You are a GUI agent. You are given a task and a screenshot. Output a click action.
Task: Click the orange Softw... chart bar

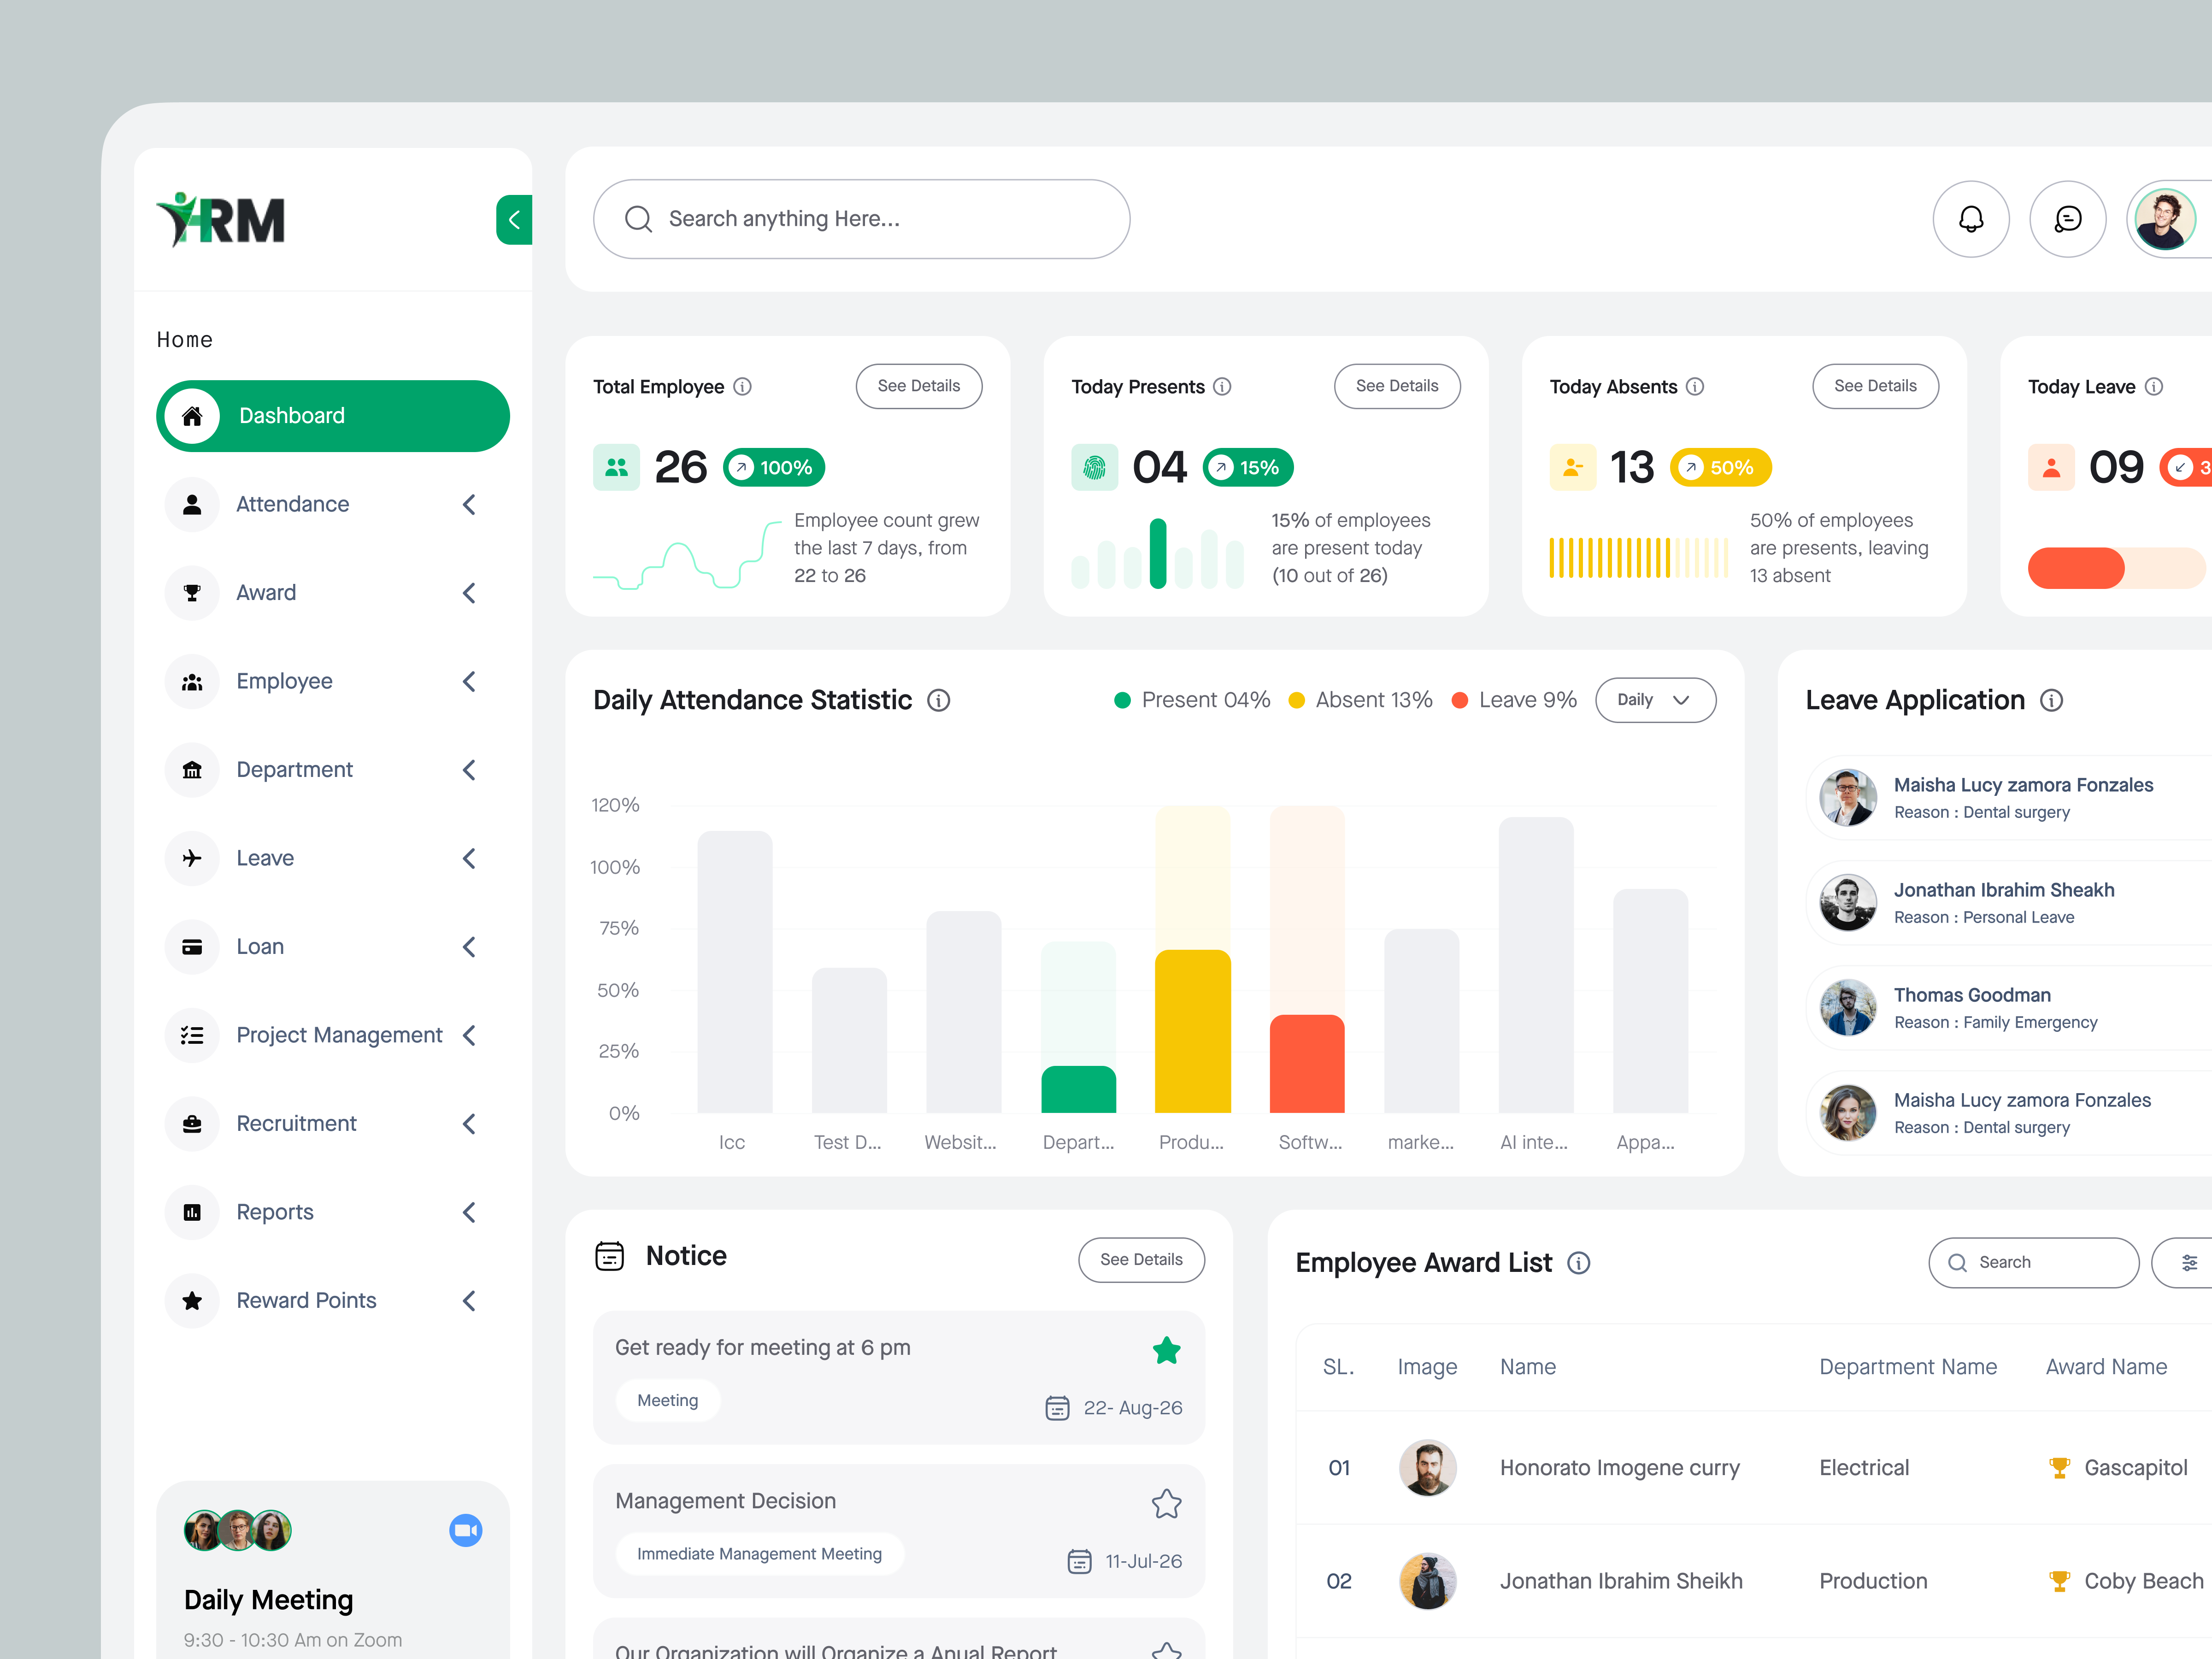pyautogui.click(x=1307, y=1064)
